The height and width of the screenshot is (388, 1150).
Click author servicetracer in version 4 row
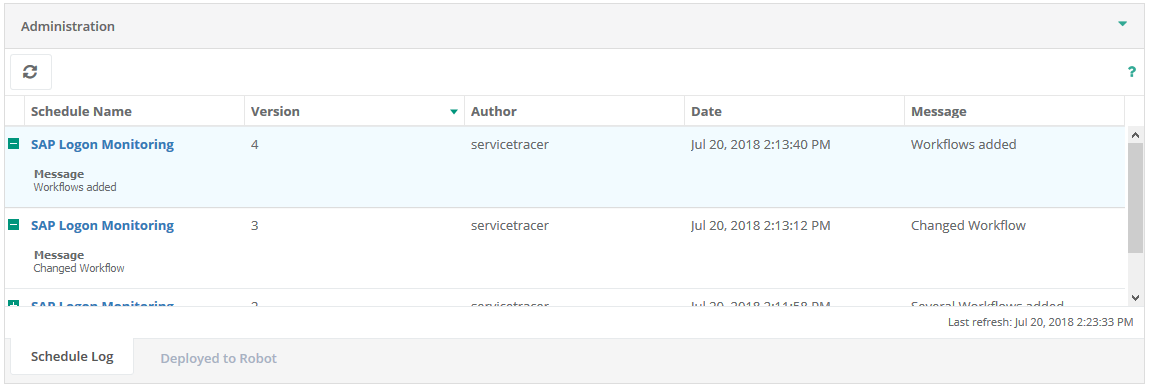510,144
